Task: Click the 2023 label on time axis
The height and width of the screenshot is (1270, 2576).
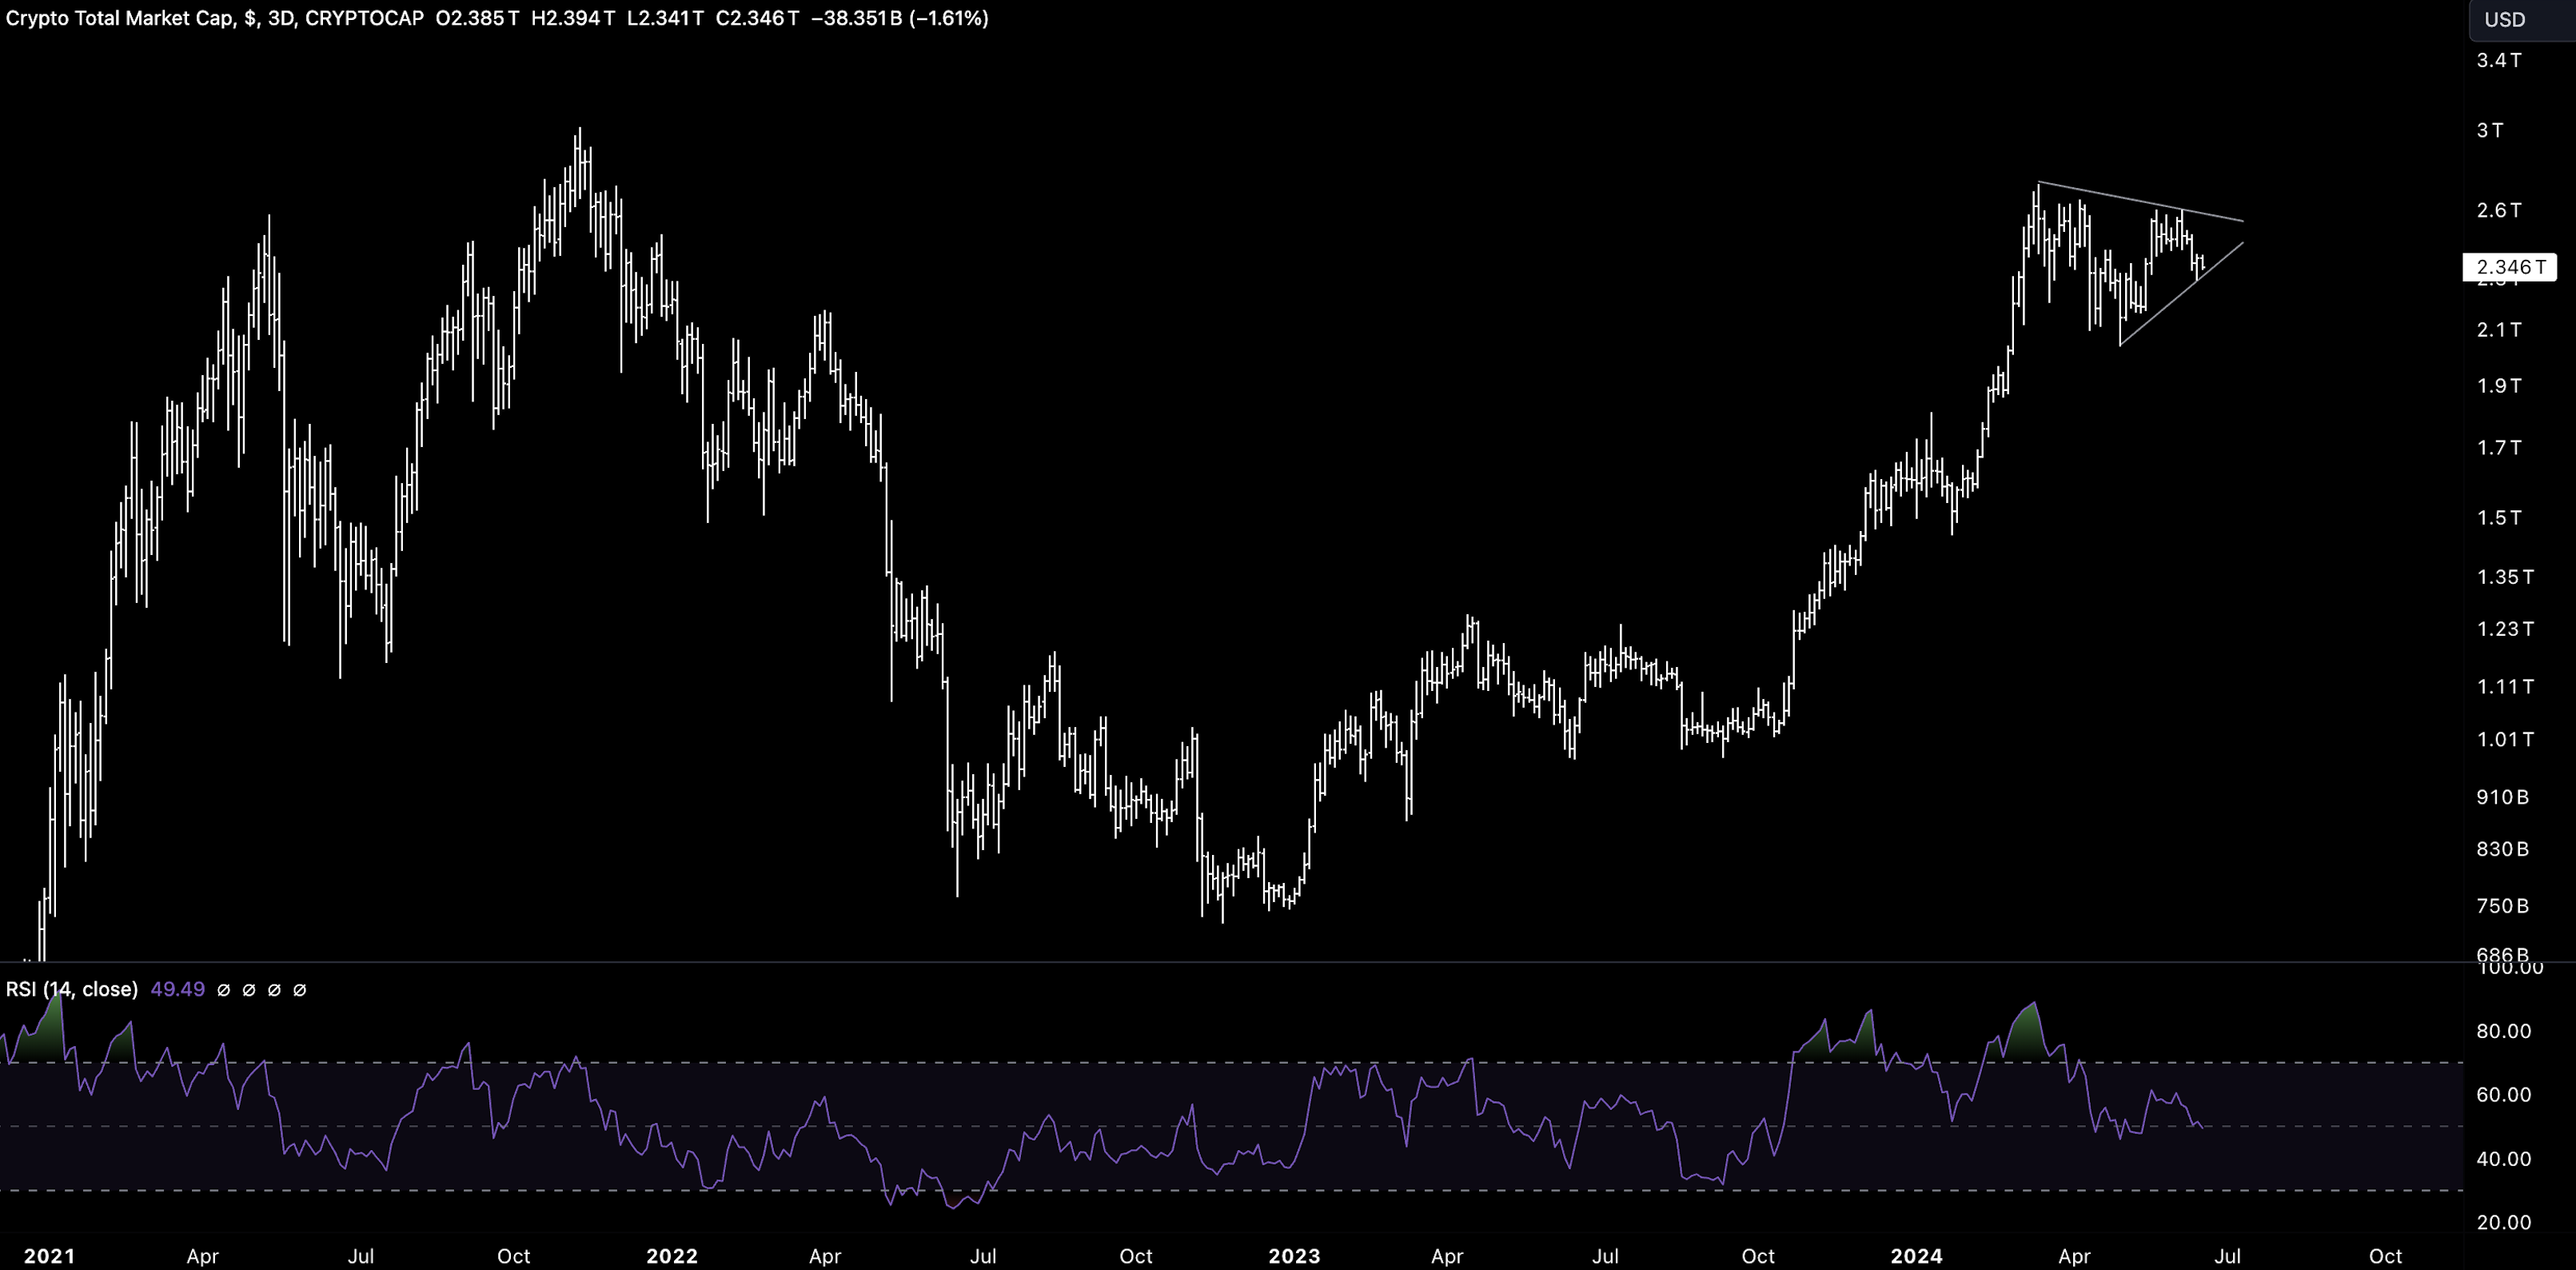Action: [1294, 1256]
